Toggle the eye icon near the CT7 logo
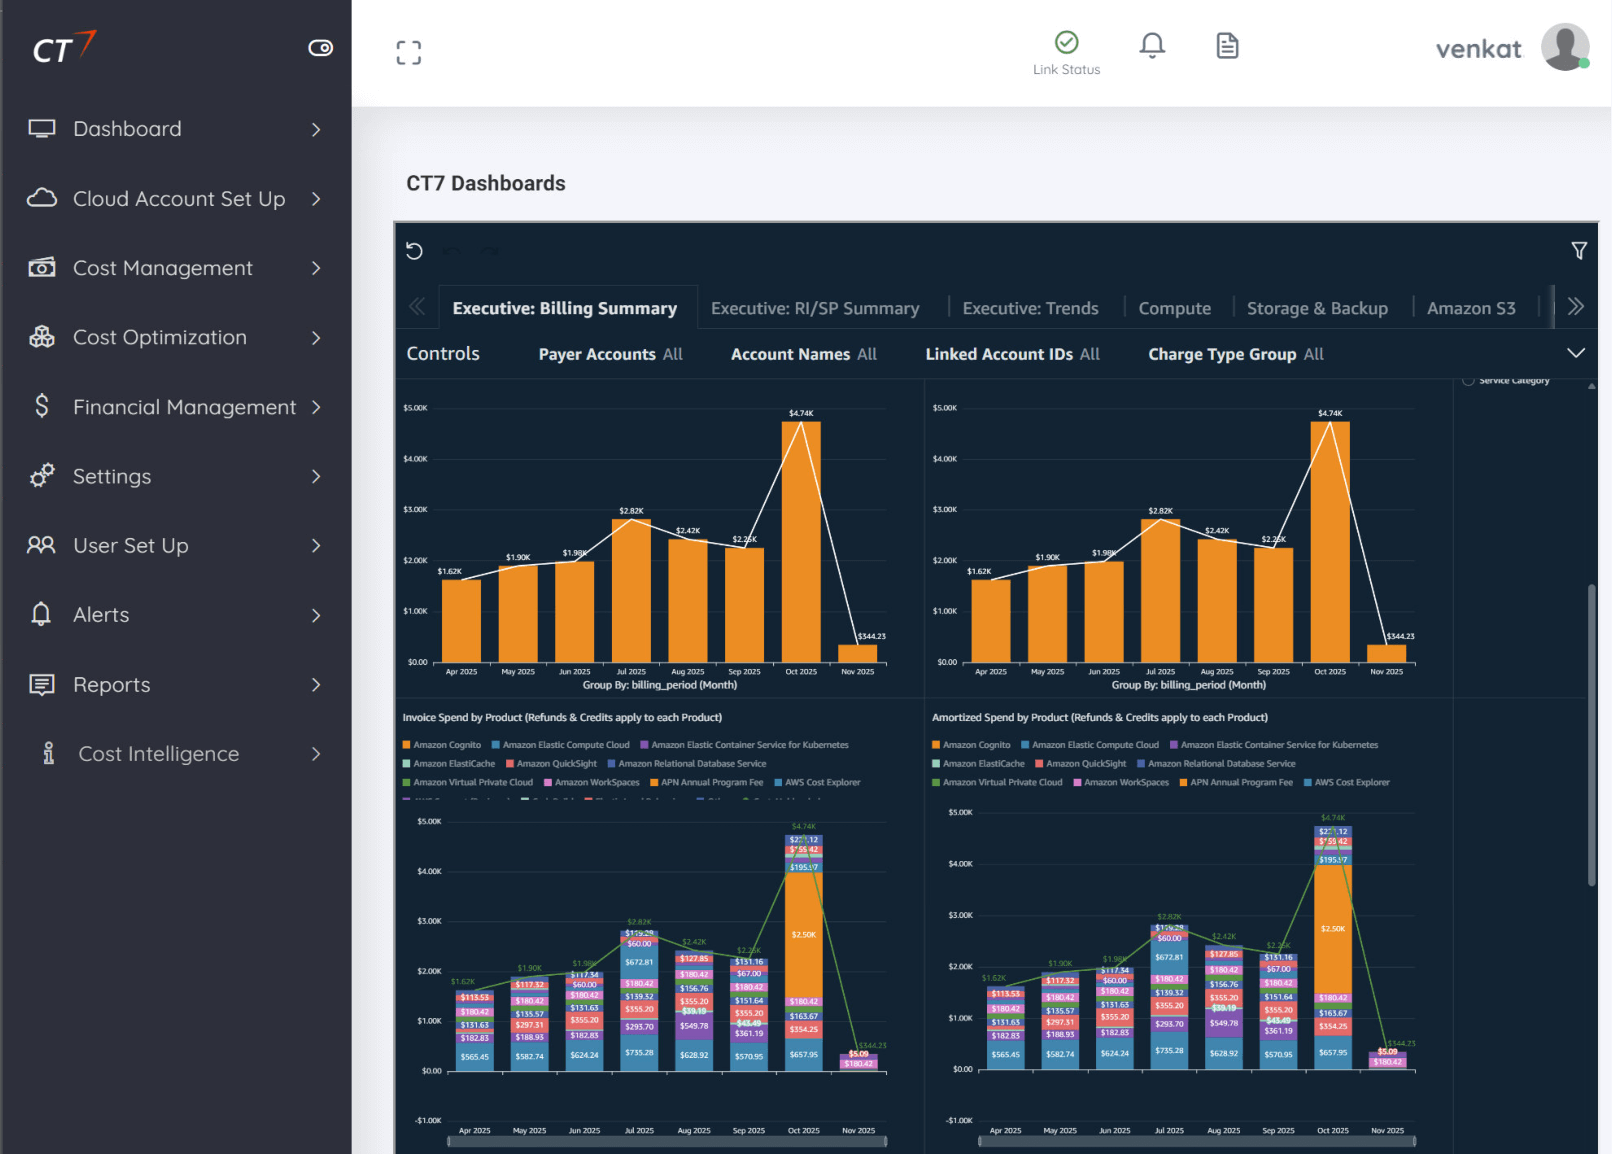Viewport: 1612px width, 1154px height. pyautogui.click(x=320, y=47)
